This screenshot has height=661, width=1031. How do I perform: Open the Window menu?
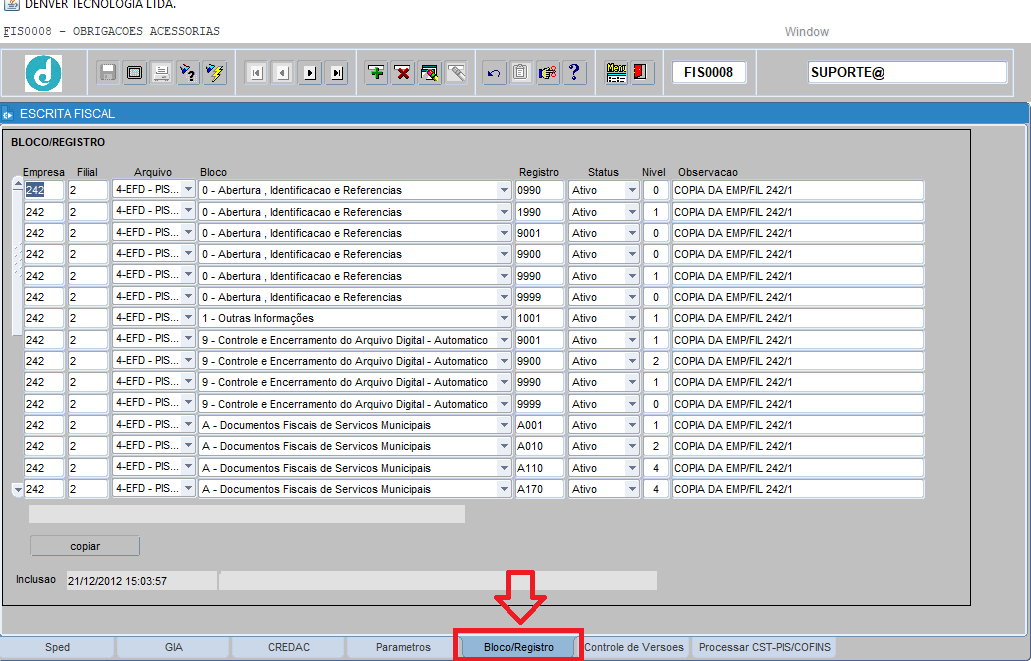click(807, 32)
